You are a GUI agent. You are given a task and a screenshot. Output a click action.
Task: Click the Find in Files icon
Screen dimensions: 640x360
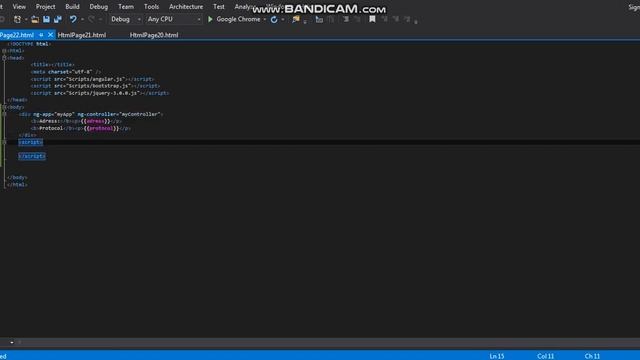point(296,19)
